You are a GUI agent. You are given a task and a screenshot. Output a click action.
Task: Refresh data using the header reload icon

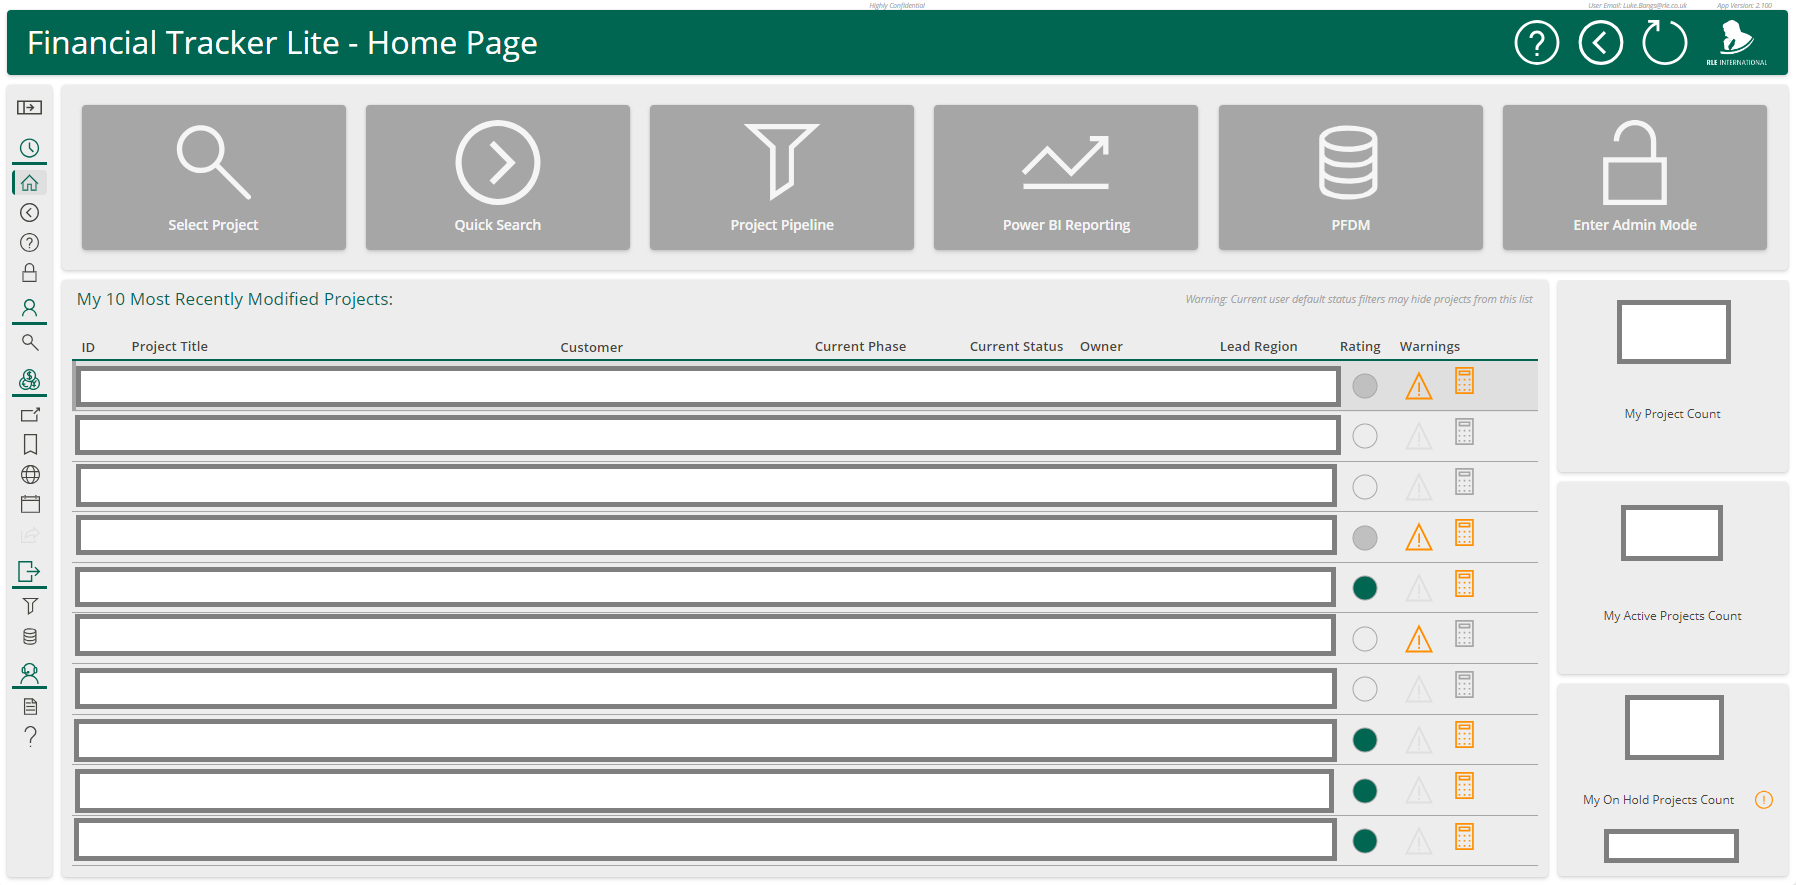1664,43
